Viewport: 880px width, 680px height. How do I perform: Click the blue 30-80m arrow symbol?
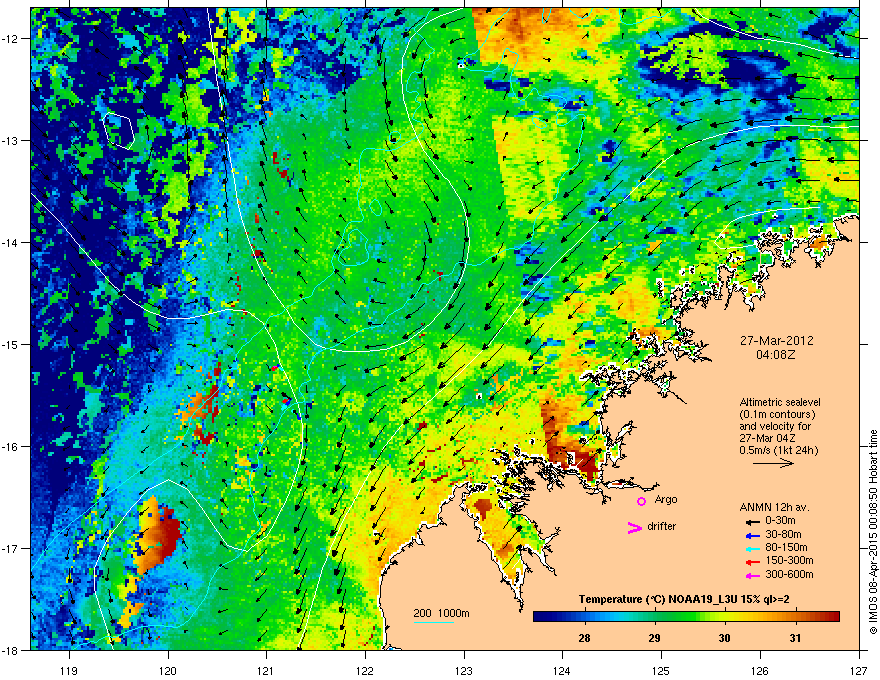(x=752, y=535)
